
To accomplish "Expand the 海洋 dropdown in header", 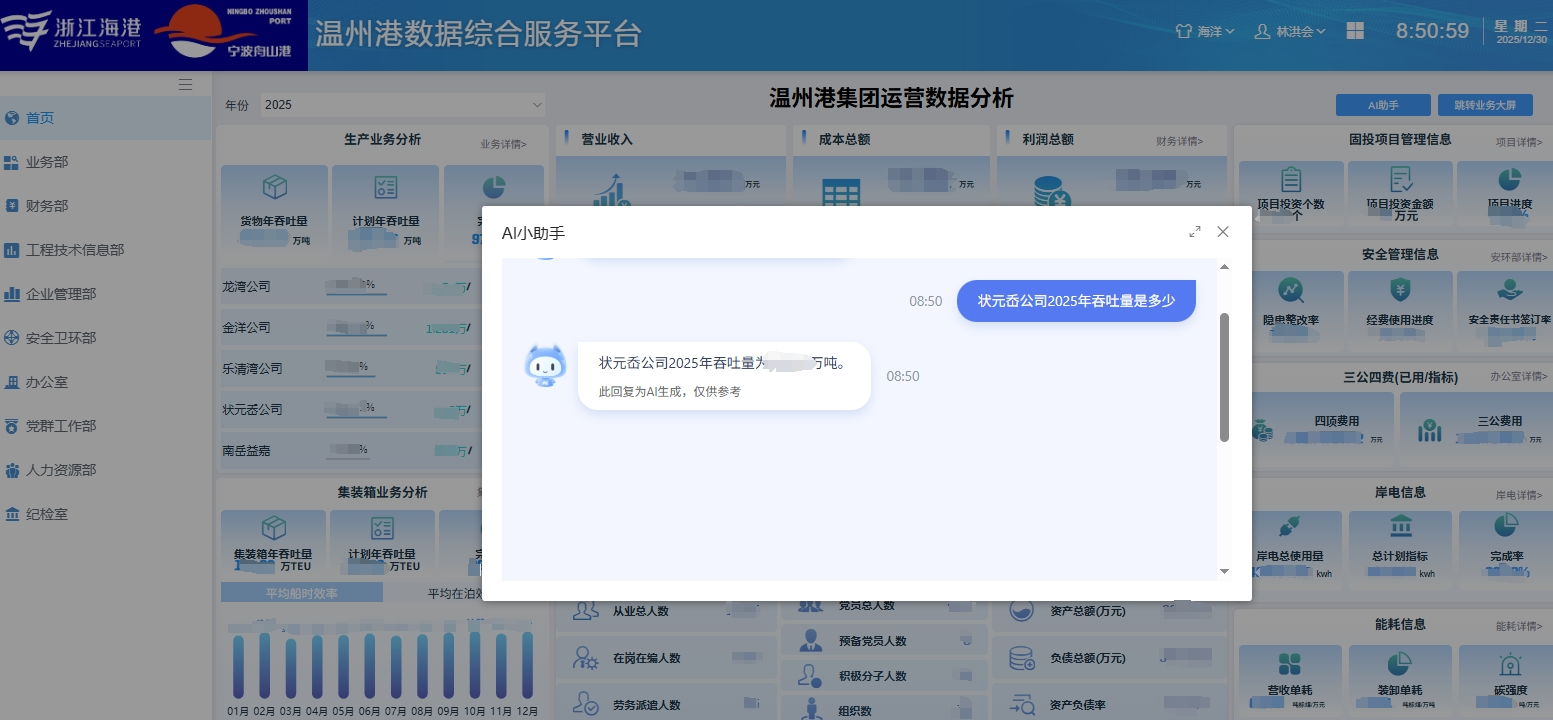I will coord(1205,31).
